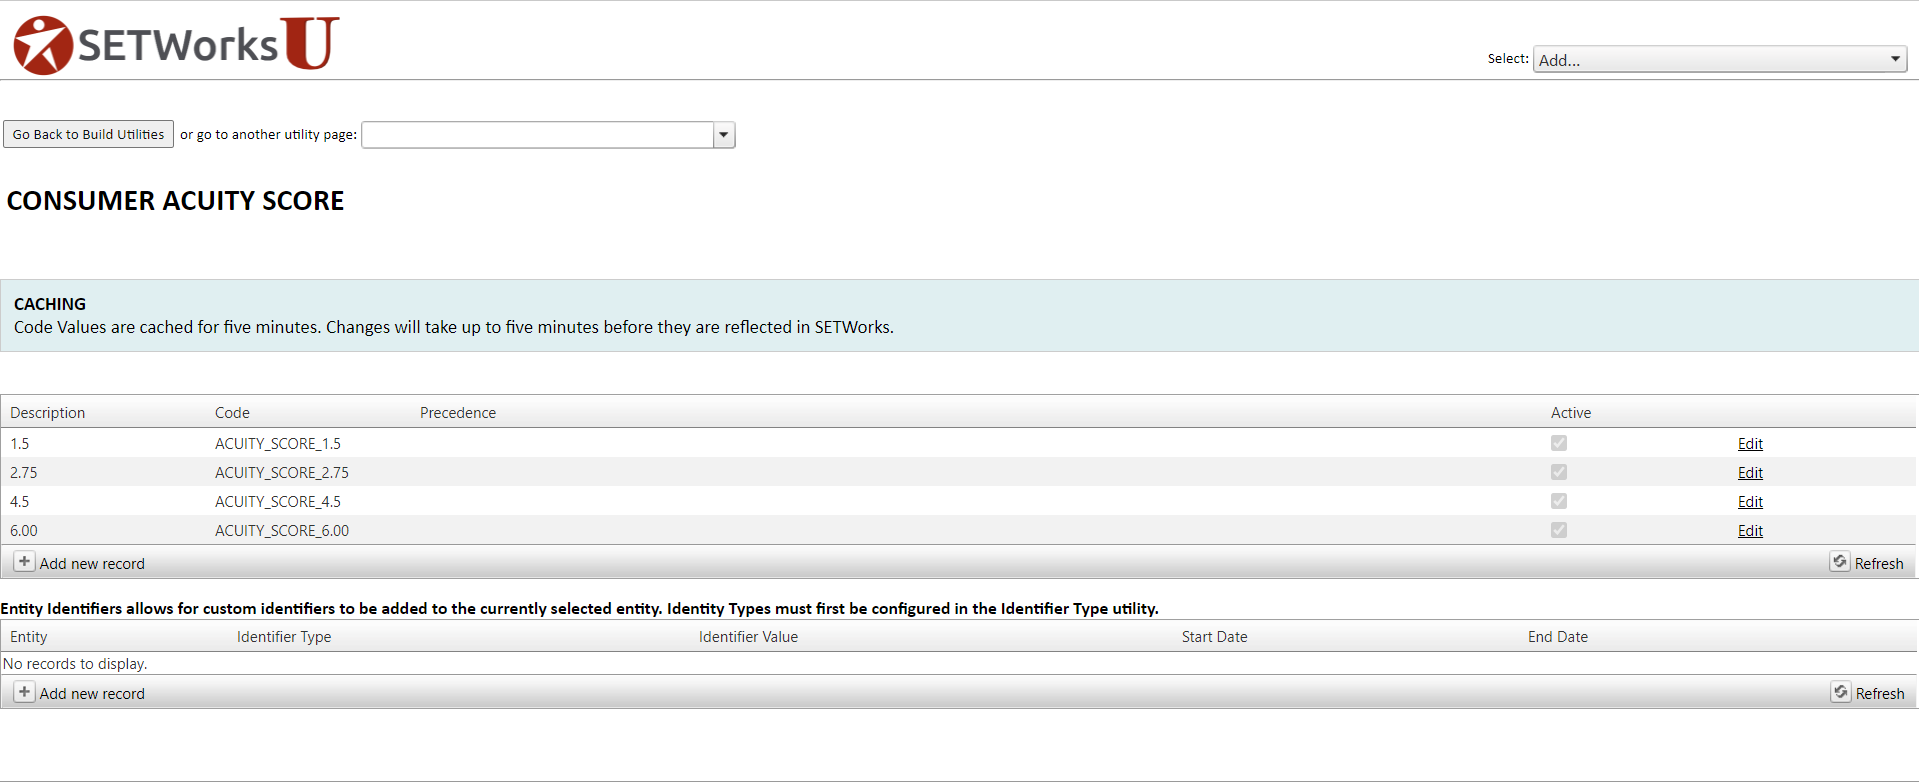The width and height of the screenshot is (1919, 782).
Task: Click plus icon in Entity Identifiers table
Action: click(x=24, y=692)
